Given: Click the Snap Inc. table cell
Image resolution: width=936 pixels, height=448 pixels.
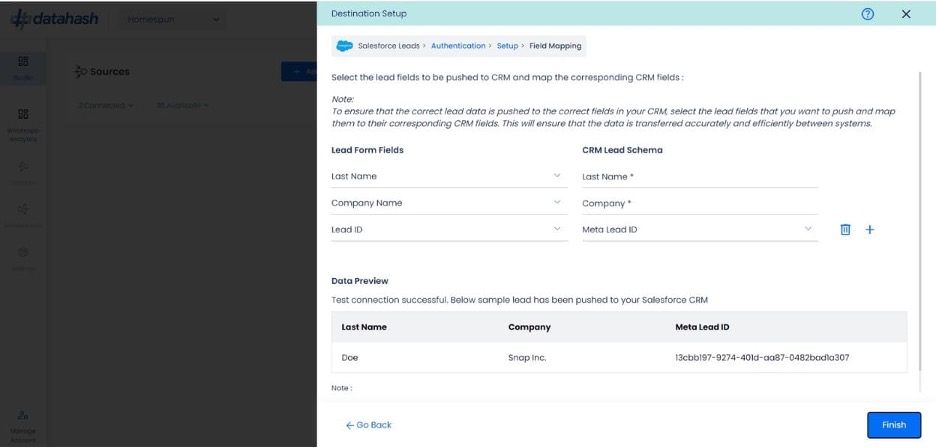Looking at the screenshot, I should pos(527,358).
